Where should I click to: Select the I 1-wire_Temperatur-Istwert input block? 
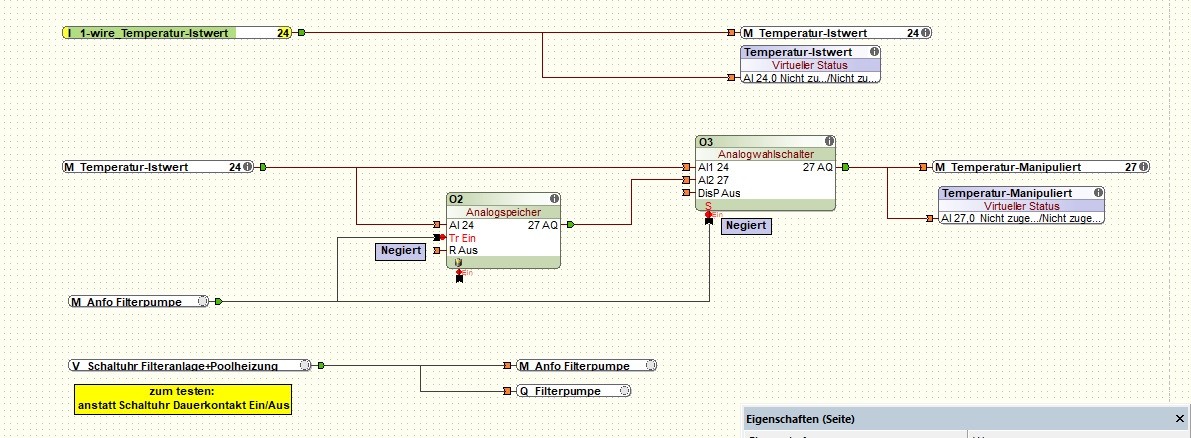tap(178, 33)
